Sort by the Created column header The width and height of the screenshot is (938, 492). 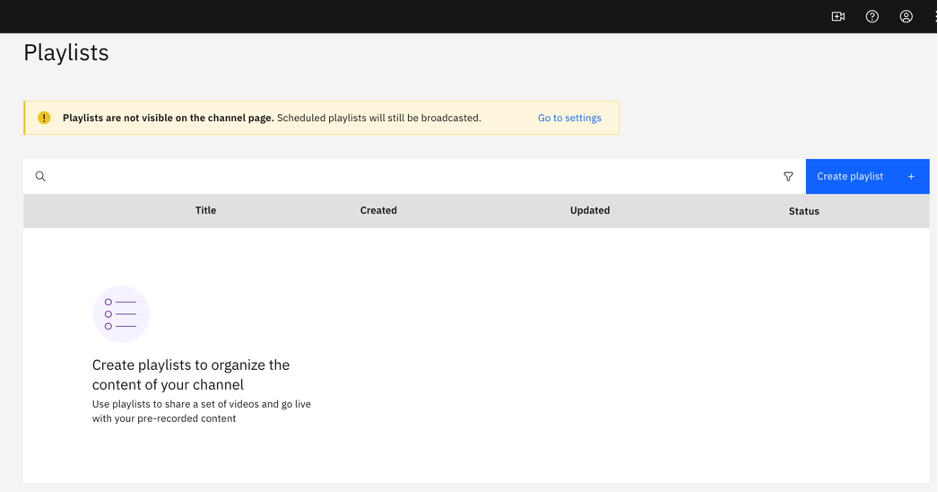pos(378,210)
